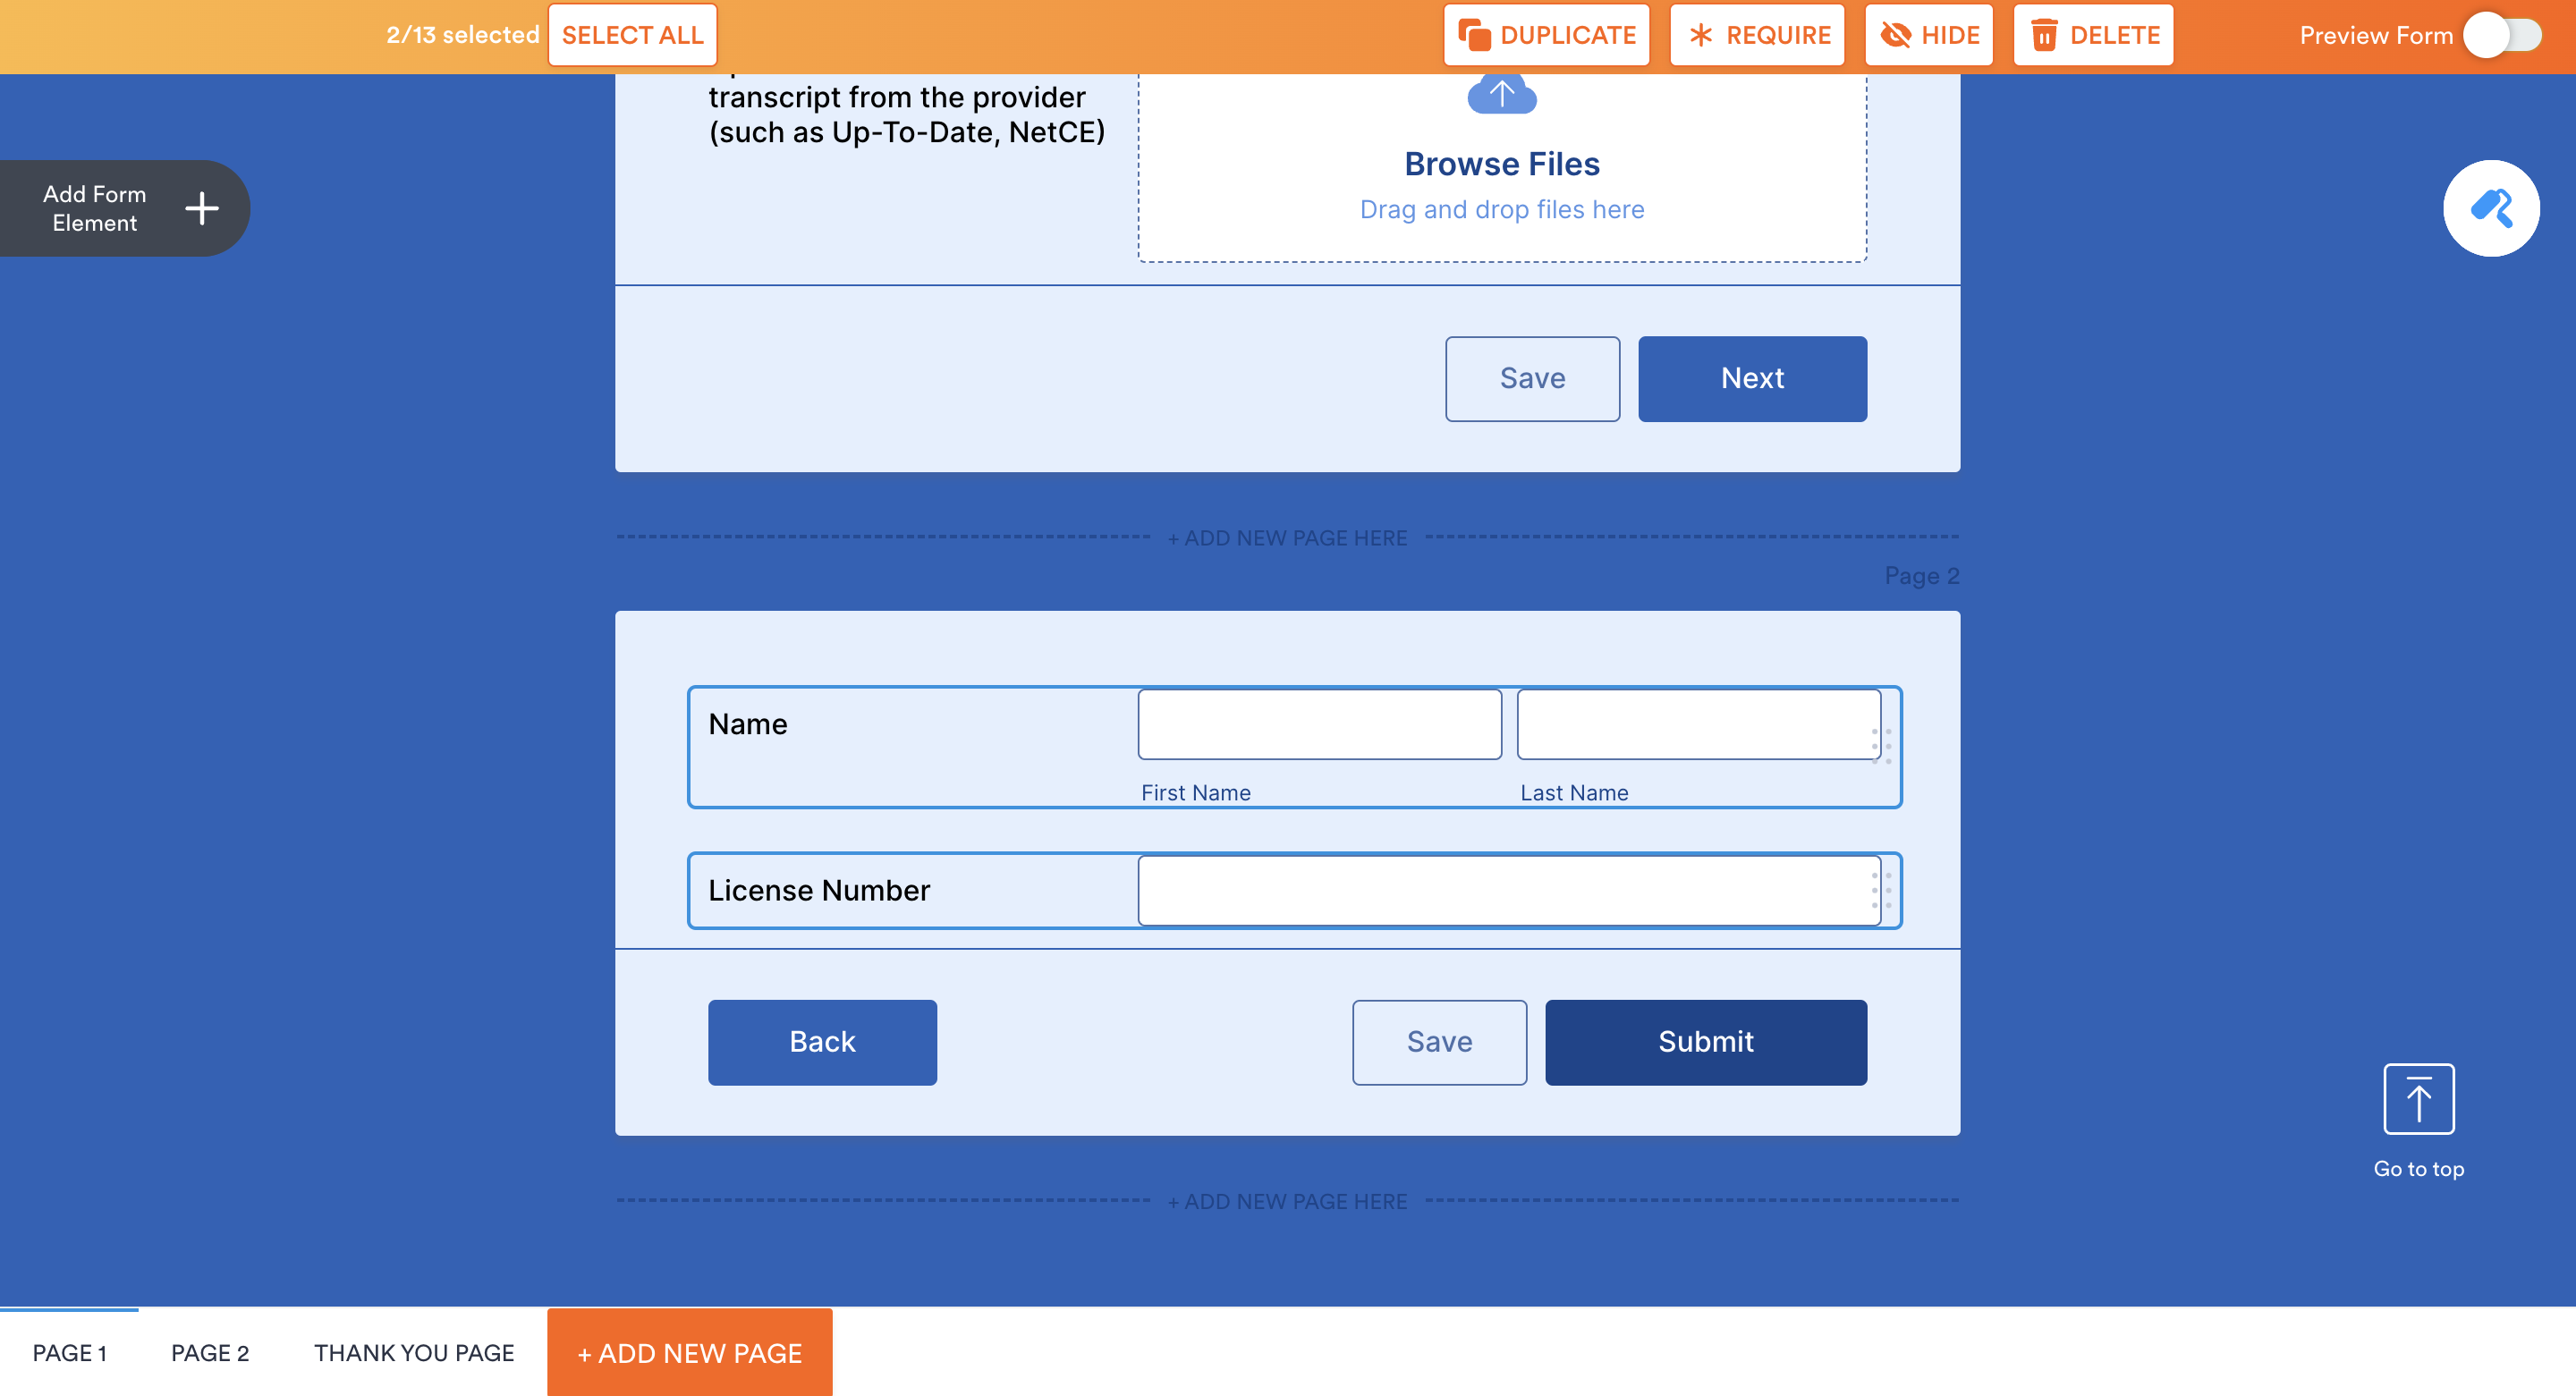Toggle the Preview Form switch
Image resolution: width=2576 pixels, height=1396 pixels.
2502,35
